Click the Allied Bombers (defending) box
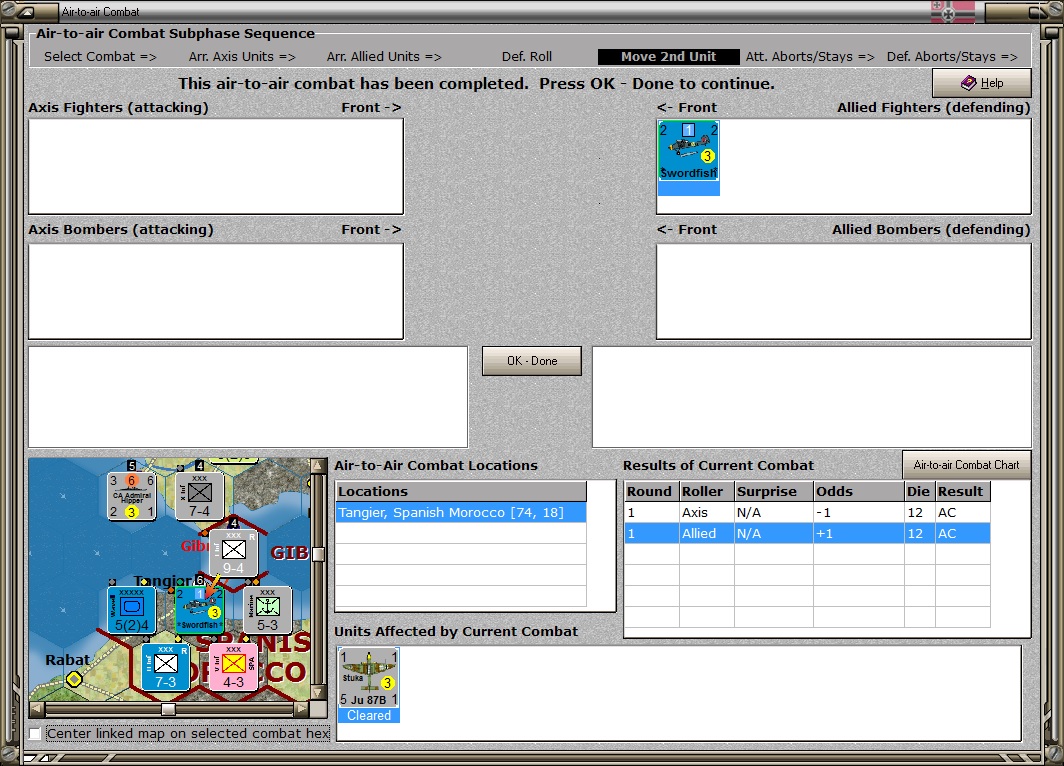This screenshot has height=766, width=1064. coord(843,291)
